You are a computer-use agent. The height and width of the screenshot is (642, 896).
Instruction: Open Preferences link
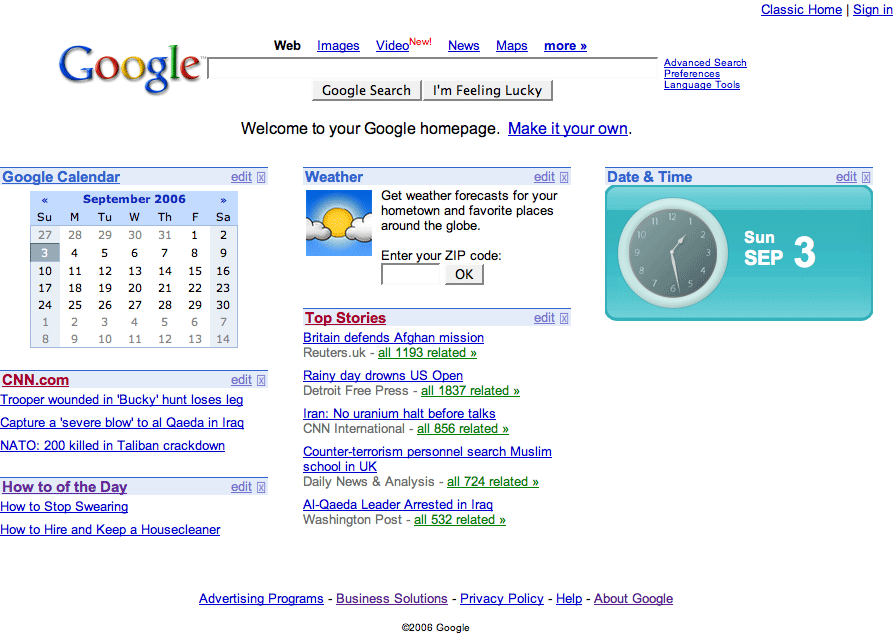(x=692, y=74)
